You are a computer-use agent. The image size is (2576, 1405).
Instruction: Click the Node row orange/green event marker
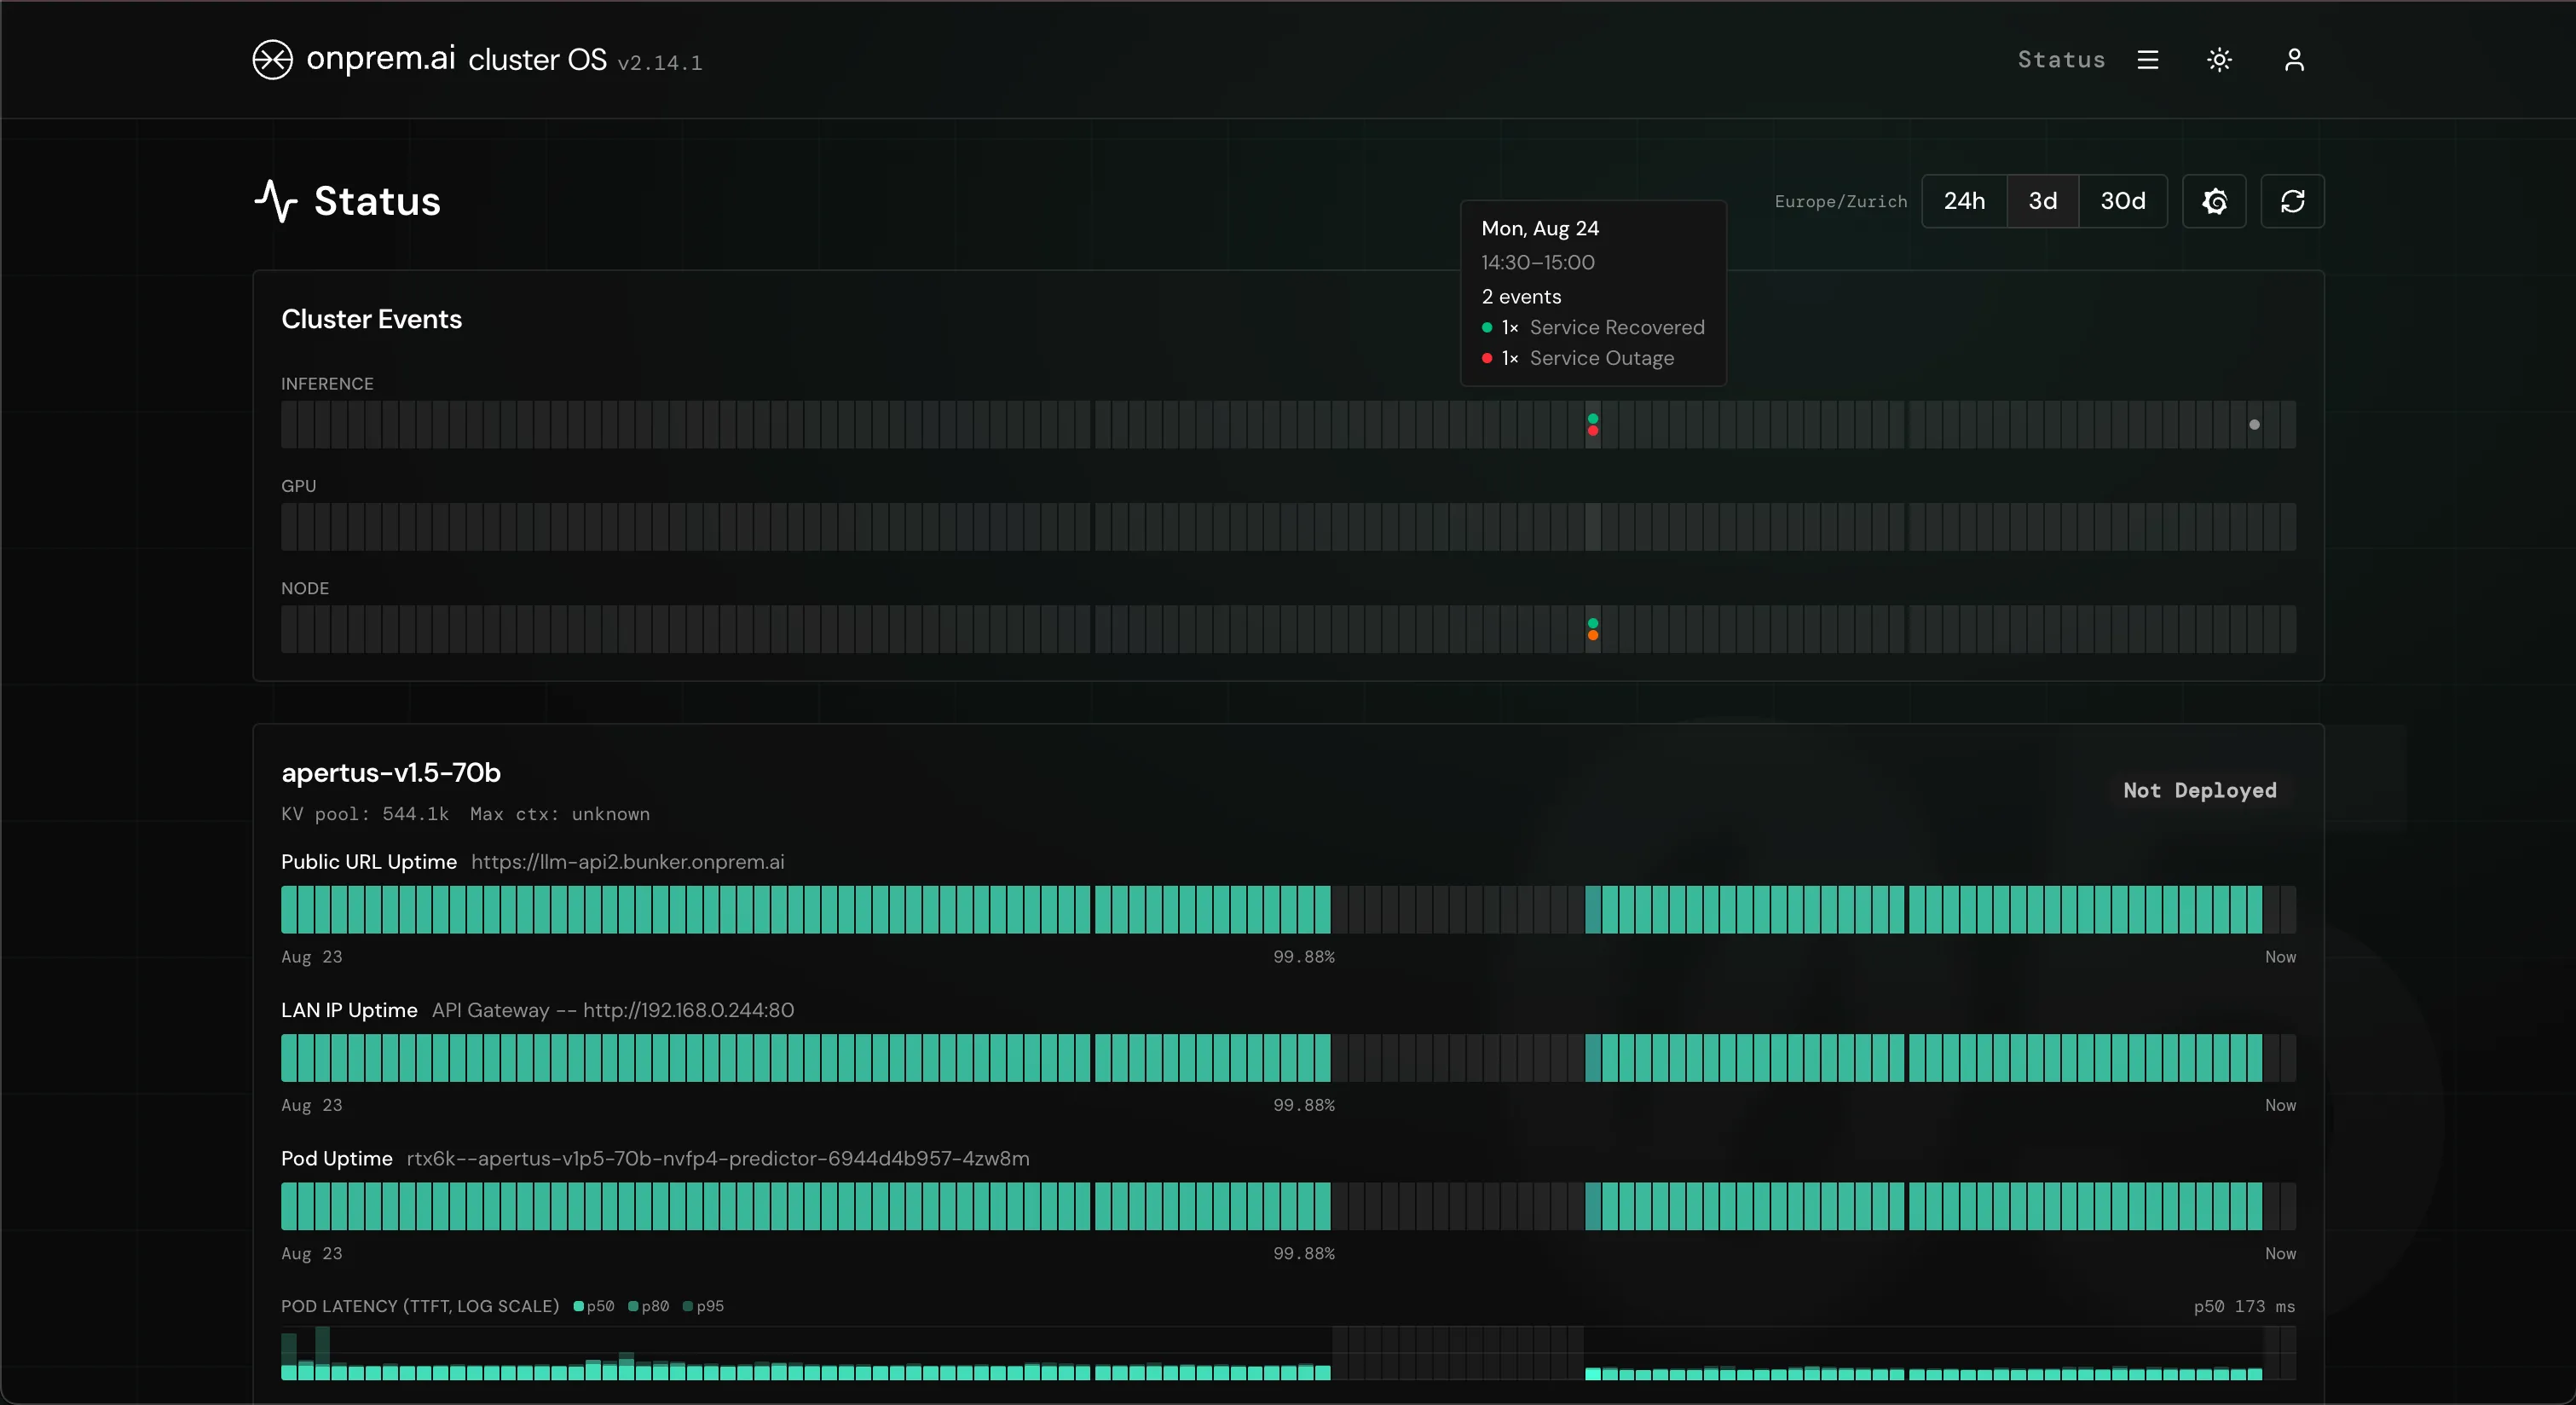1593,629
